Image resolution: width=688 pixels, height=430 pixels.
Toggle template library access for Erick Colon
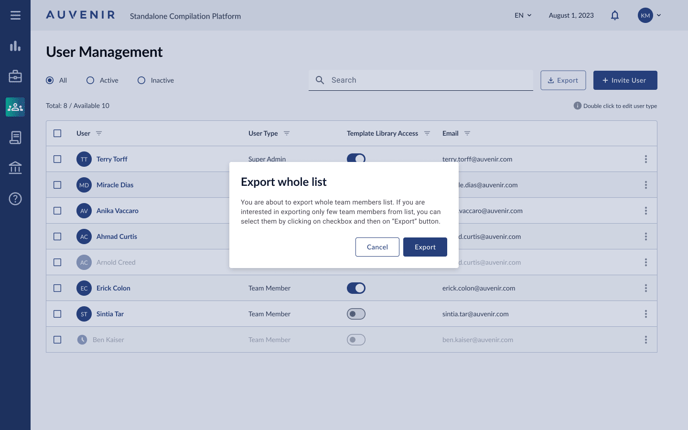point(356,288)
